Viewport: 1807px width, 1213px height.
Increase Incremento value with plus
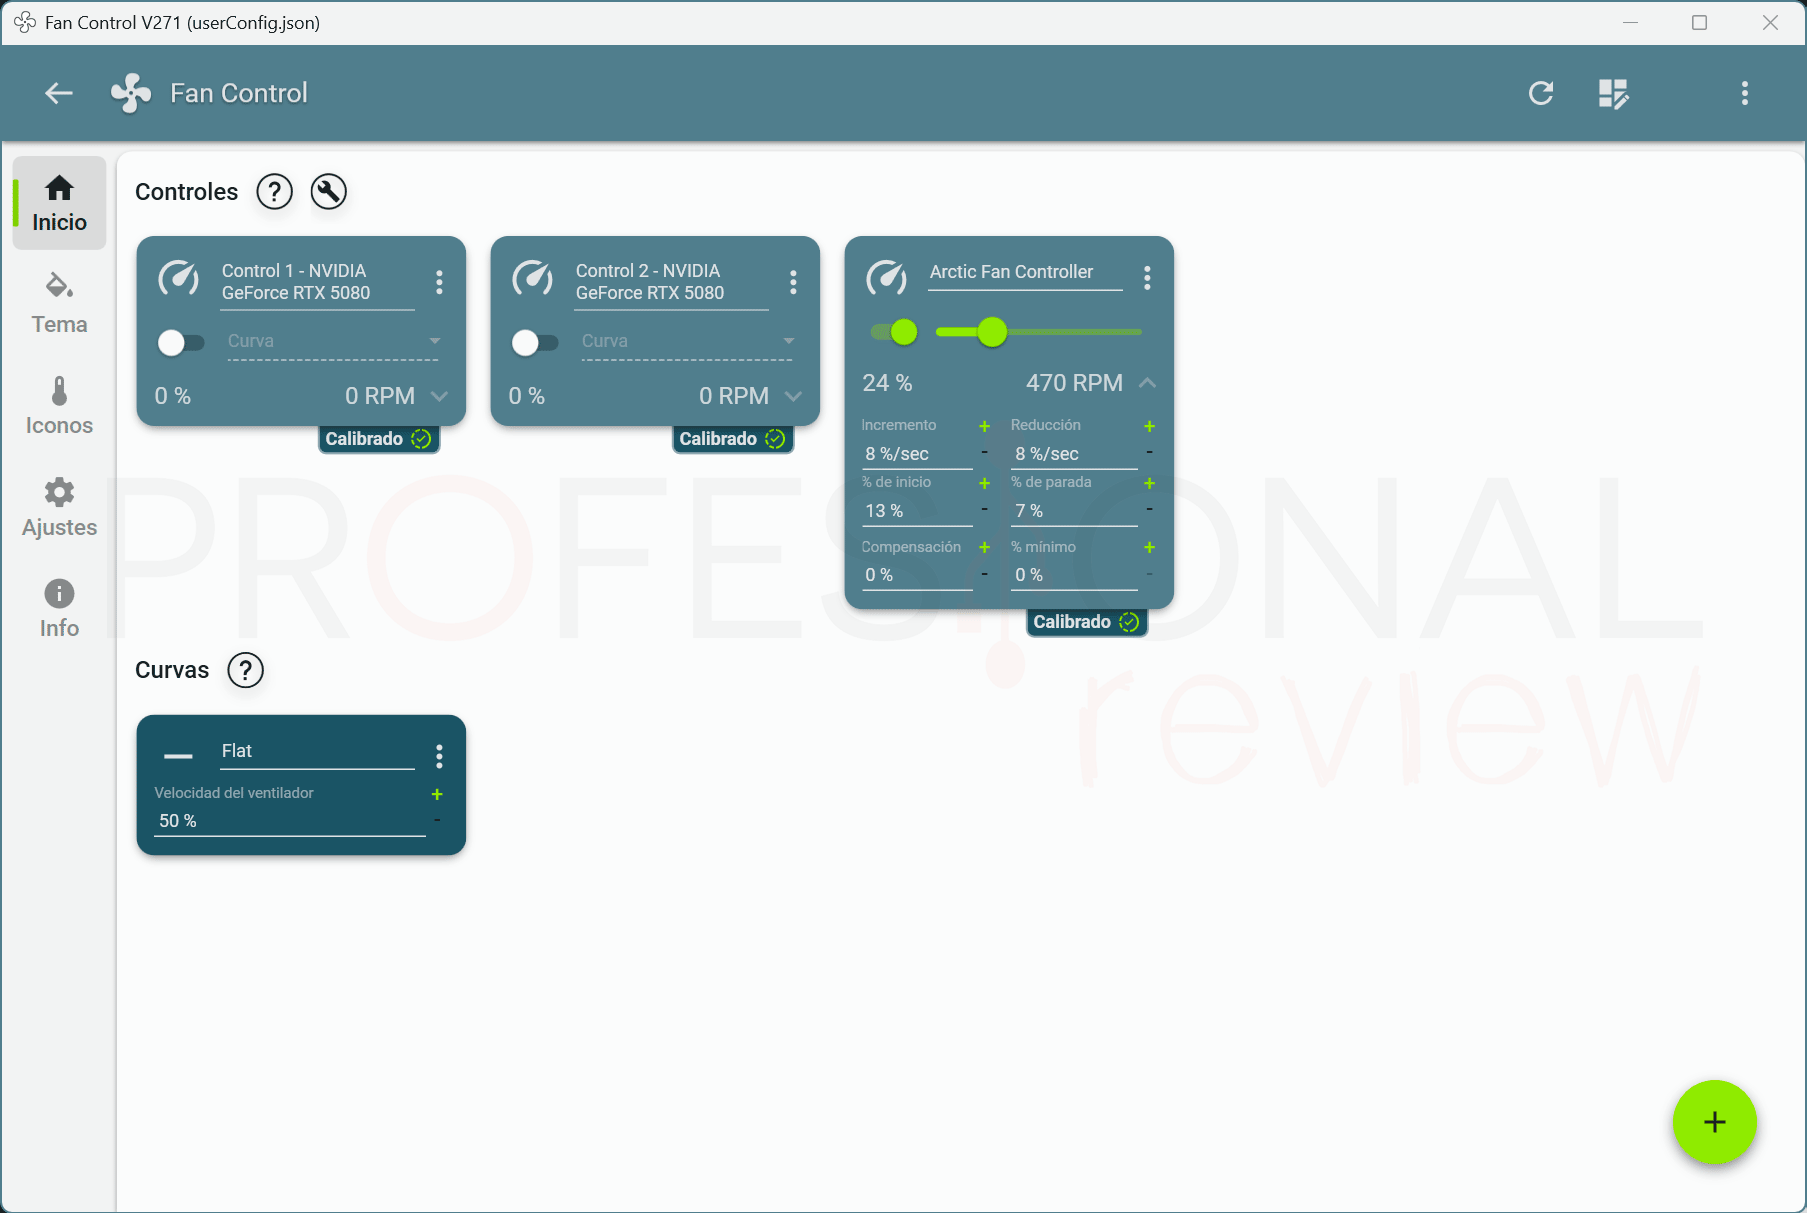(984, 426)
